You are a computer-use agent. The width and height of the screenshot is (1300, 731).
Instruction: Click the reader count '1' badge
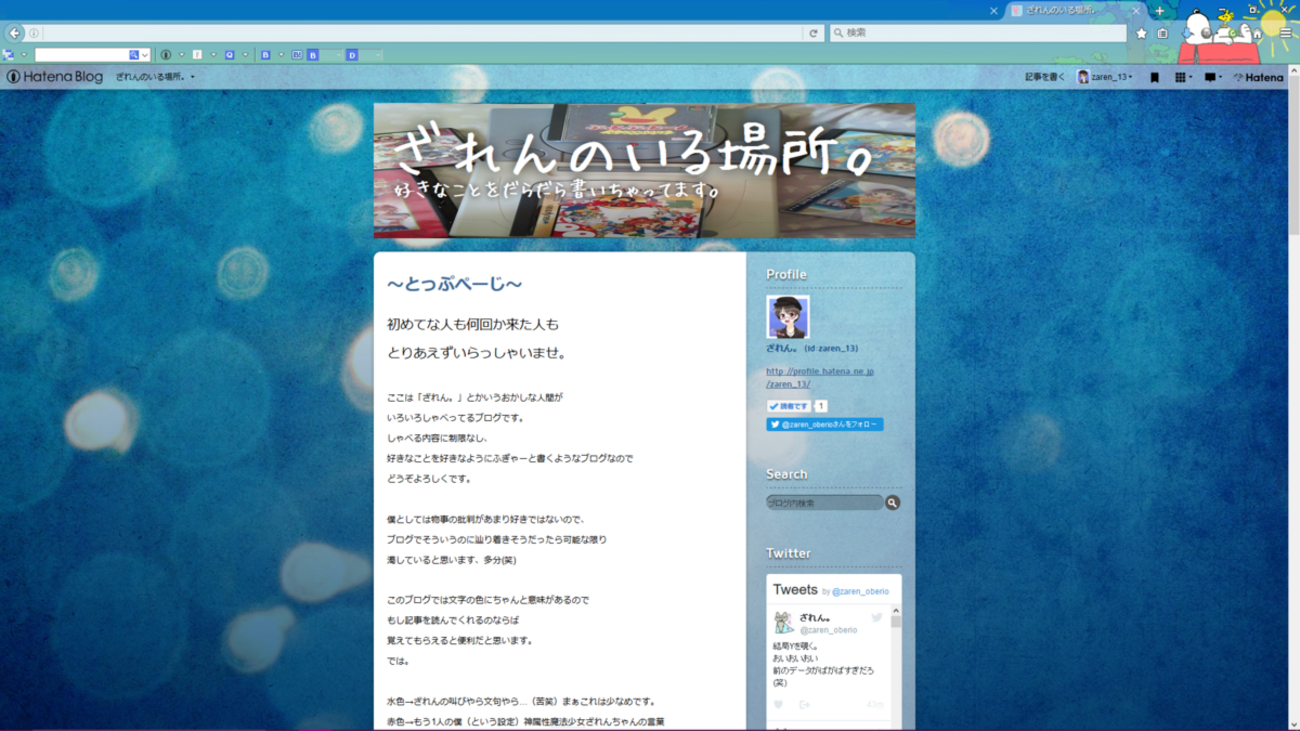click(821, 406)
